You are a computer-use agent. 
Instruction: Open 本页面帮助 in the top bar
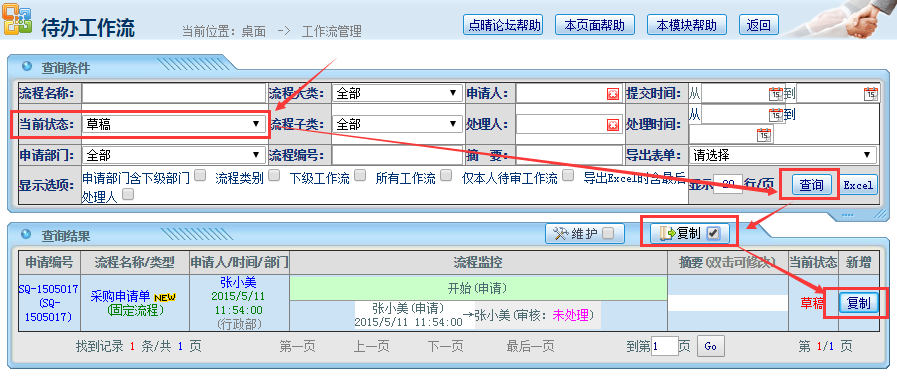(x=595, y=25)
